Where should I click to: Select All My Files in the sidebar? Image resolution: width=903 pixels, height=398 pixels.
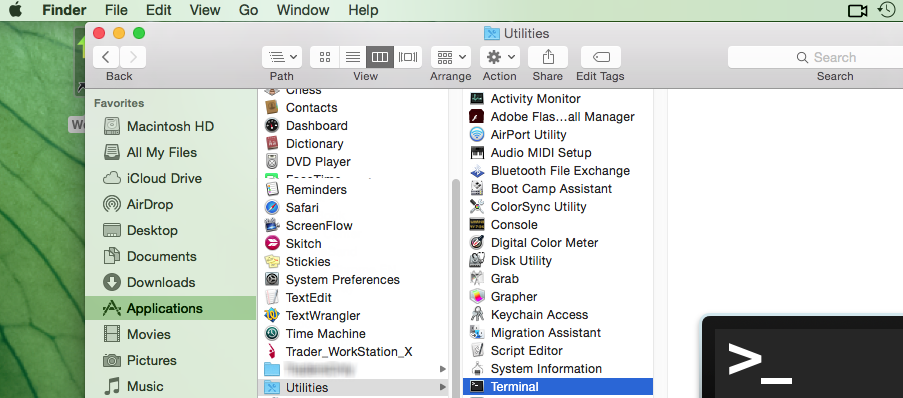click(x=170, y=152)
